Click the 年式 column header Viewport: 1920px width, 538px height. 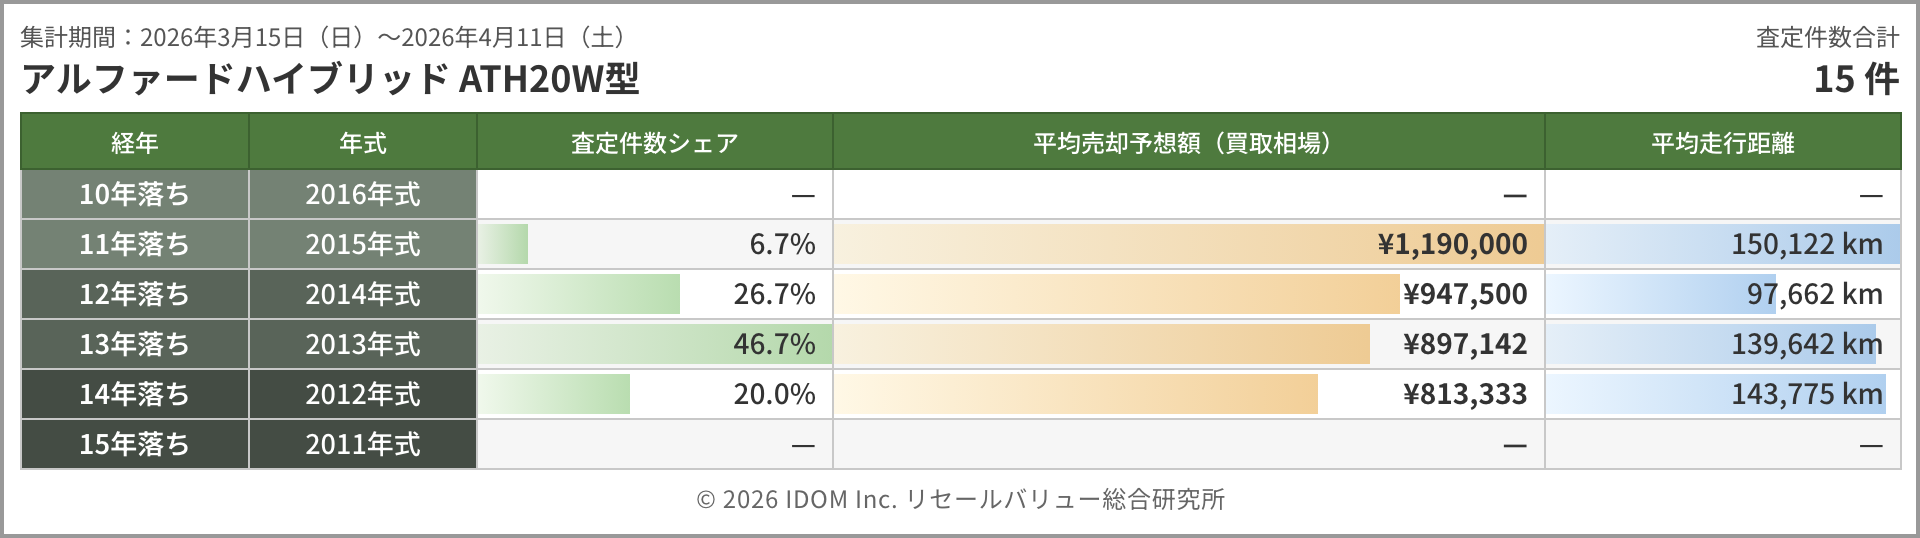[363, 143]
